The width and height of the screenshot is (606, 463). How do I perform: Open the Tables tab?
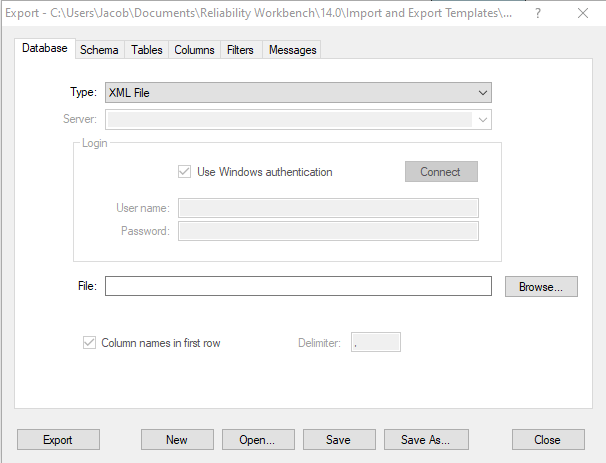click(147, 50)
